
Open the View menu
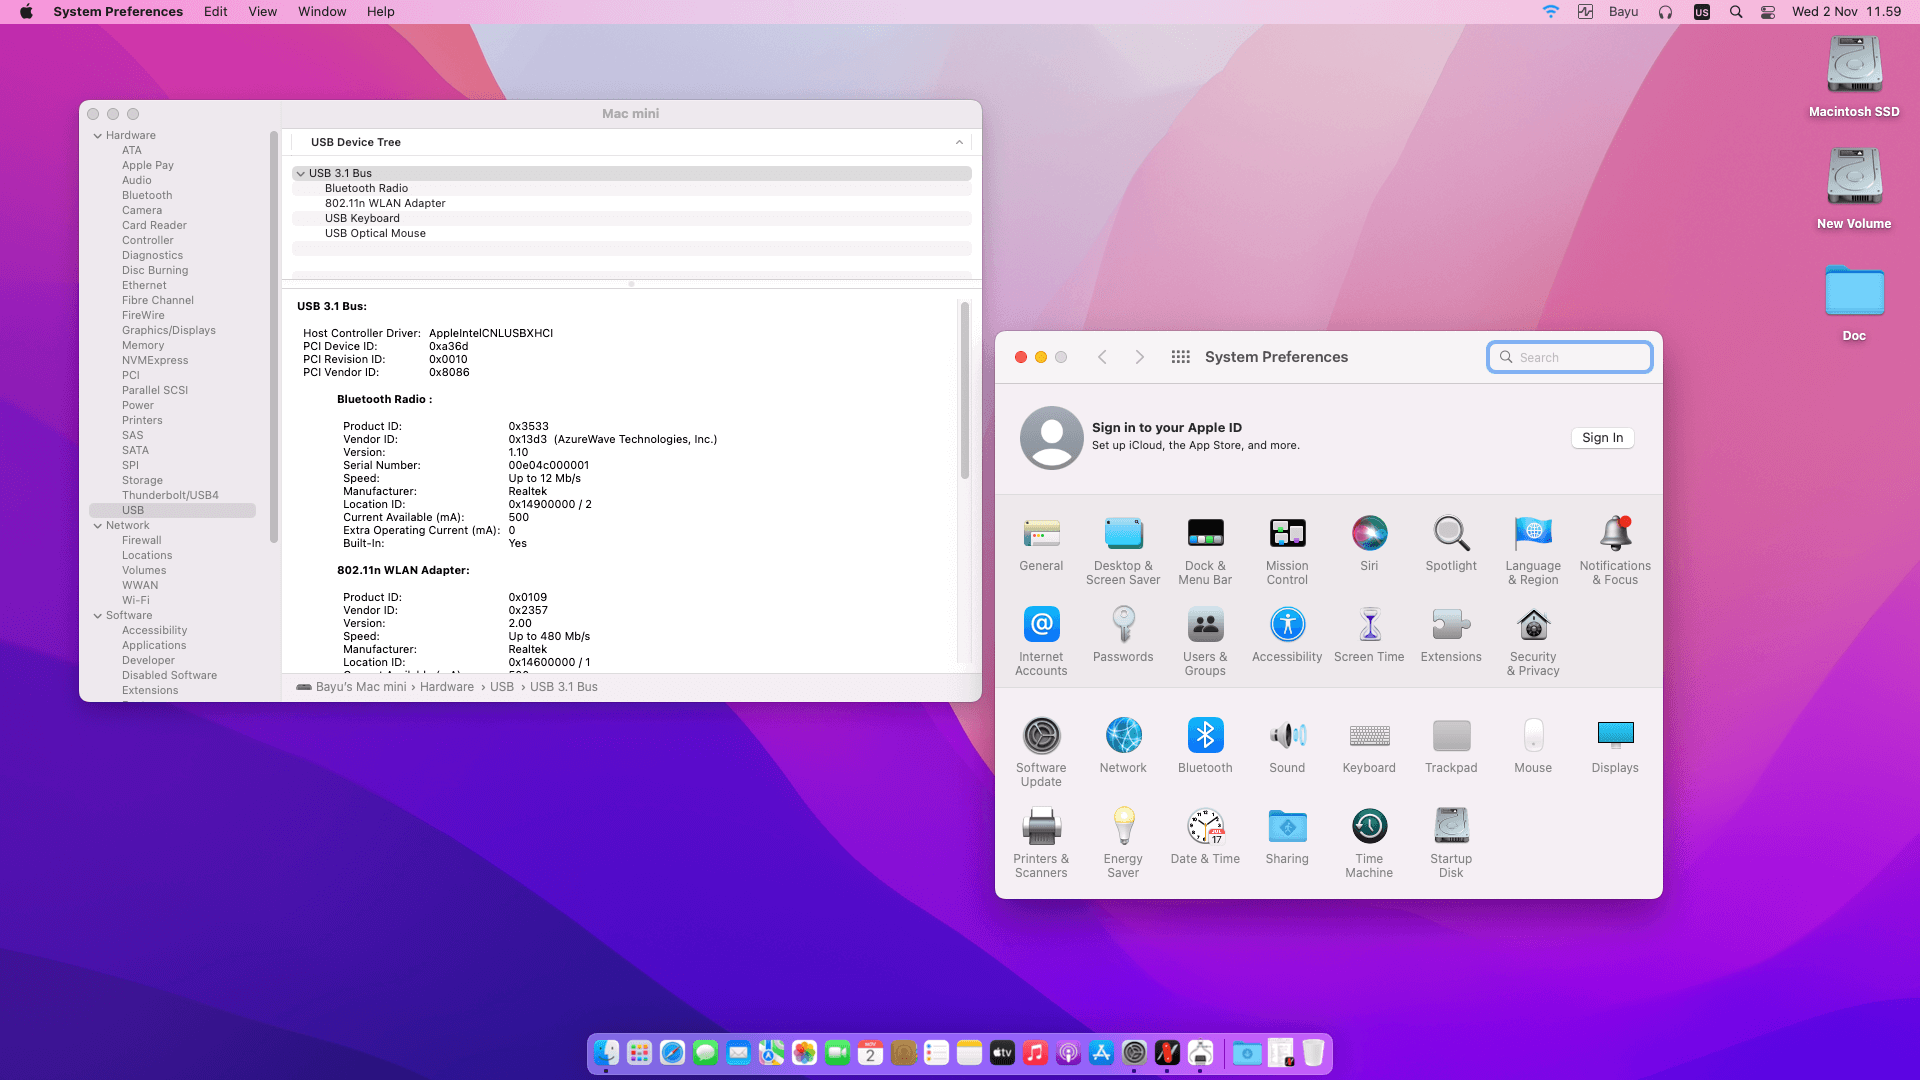tap(262, 12)
